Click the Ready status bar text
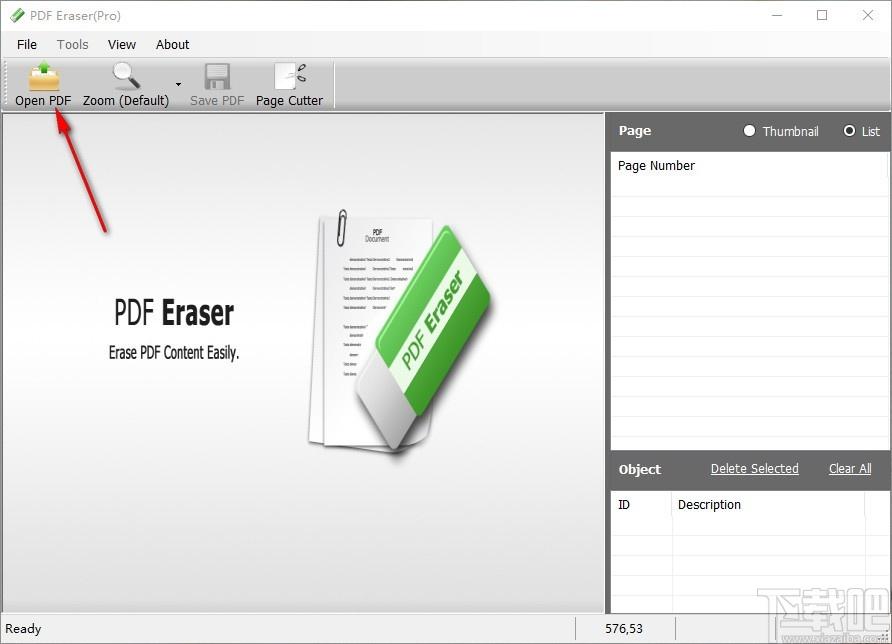Image resolution: width=892 pixels, height=644 pixels. click(x=23, y=629)
